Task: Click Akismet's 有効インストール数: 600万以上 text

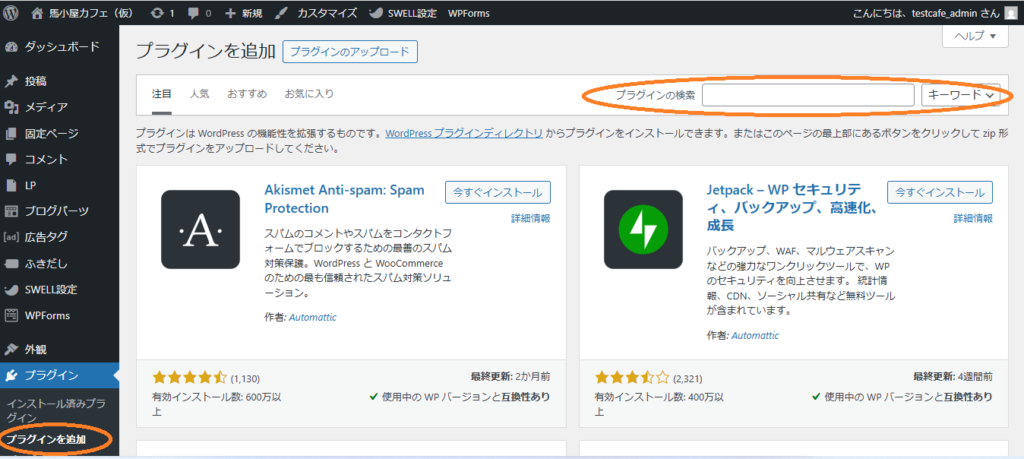Action: pyautogui.click(x=216, y=404)
